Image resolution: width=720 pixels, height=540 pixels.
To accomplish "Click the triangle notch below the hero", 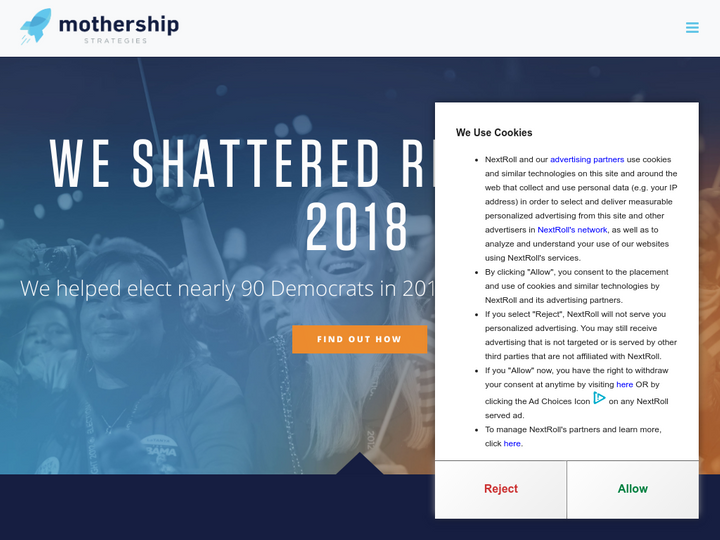I will [359, 464].
